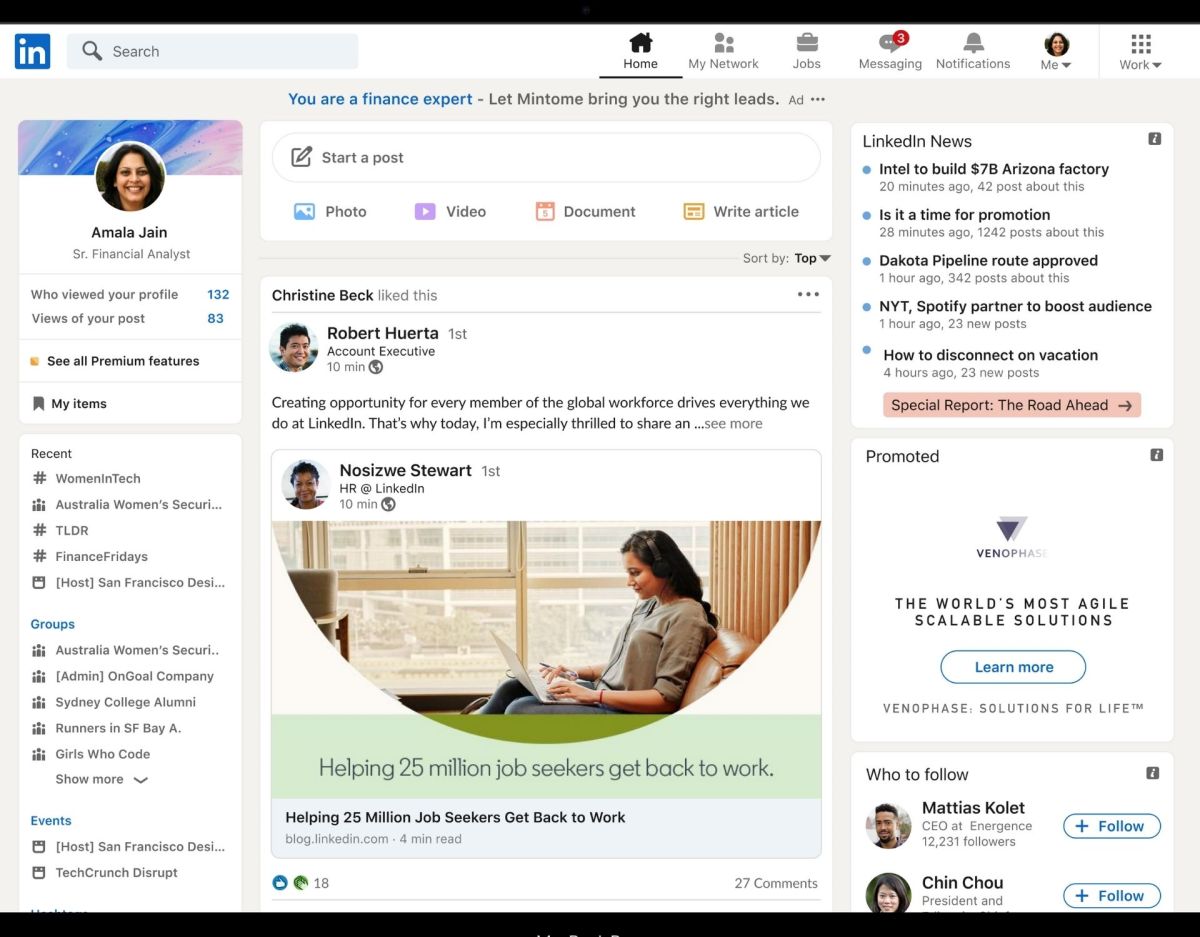The height and width of the screenshot is (937, 1200).
Task: Open Amala Jain's profile photo
Action: 130,176
